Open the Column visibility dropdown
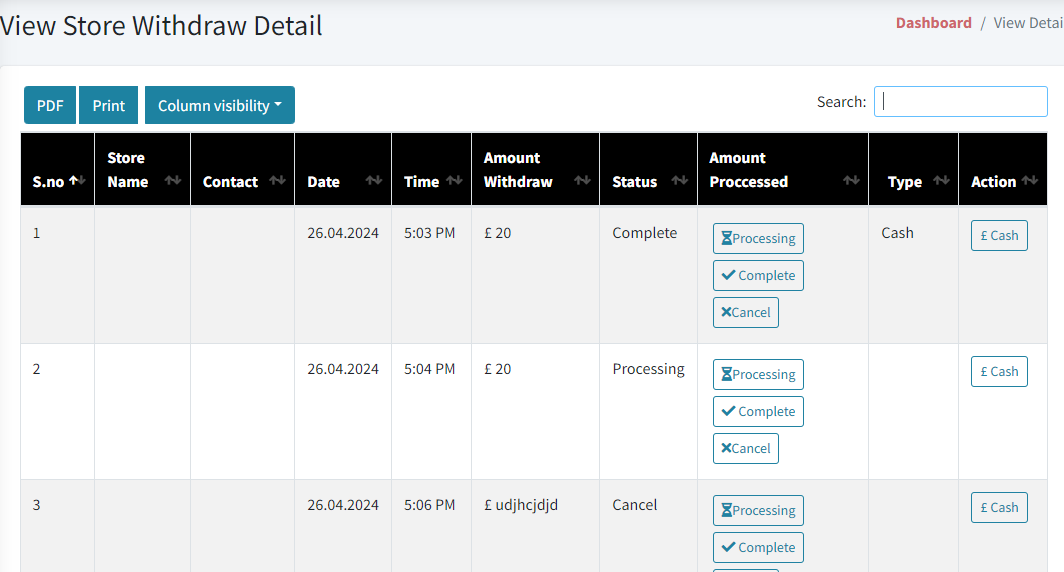This screenshot has width=1064, height=572. click(219, 105)
